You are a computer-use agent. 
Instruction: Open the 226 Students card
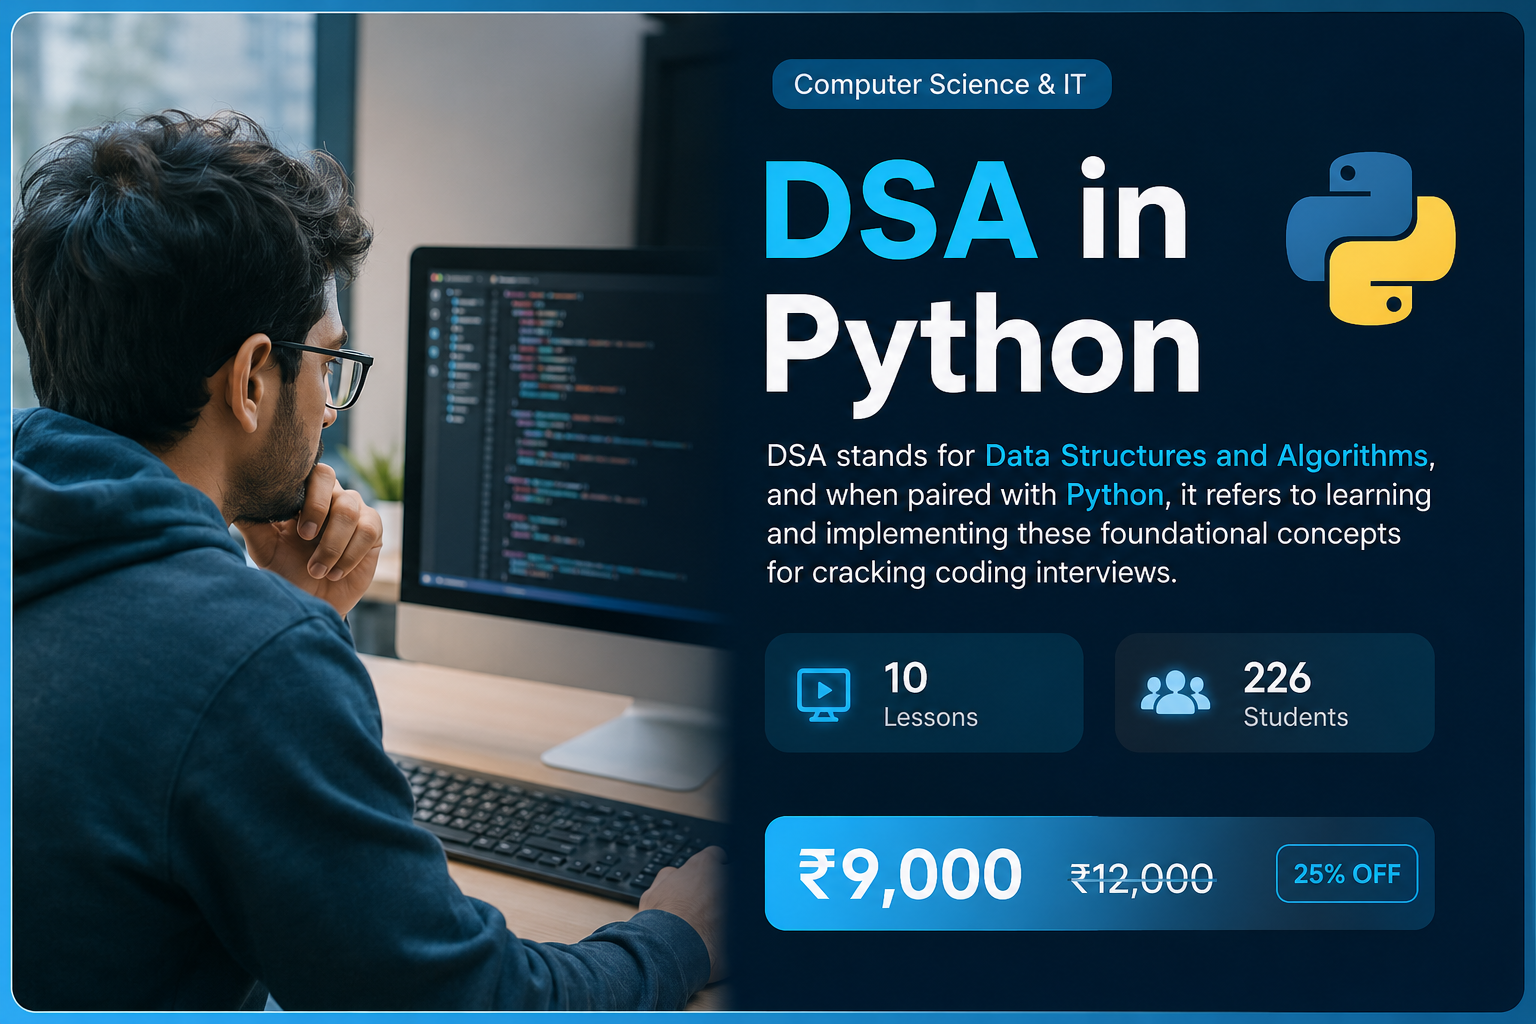point(1274,693)
